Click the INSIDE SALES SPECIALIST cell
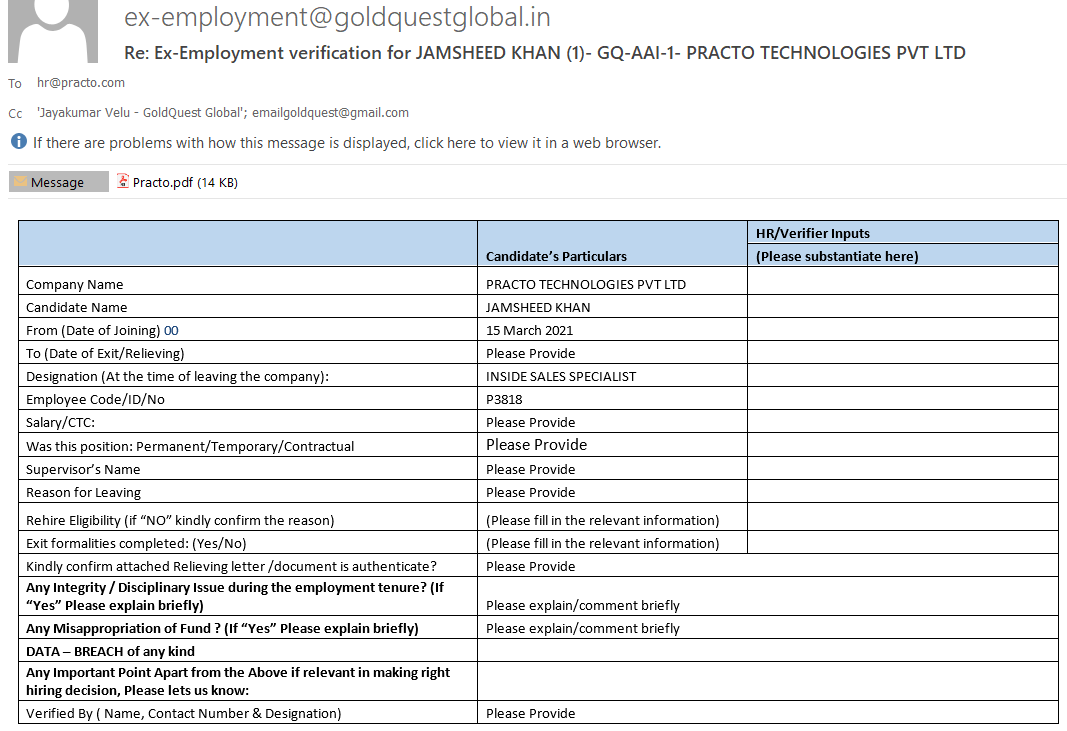This screenshot has width=1067, height=731. (612, 376)
